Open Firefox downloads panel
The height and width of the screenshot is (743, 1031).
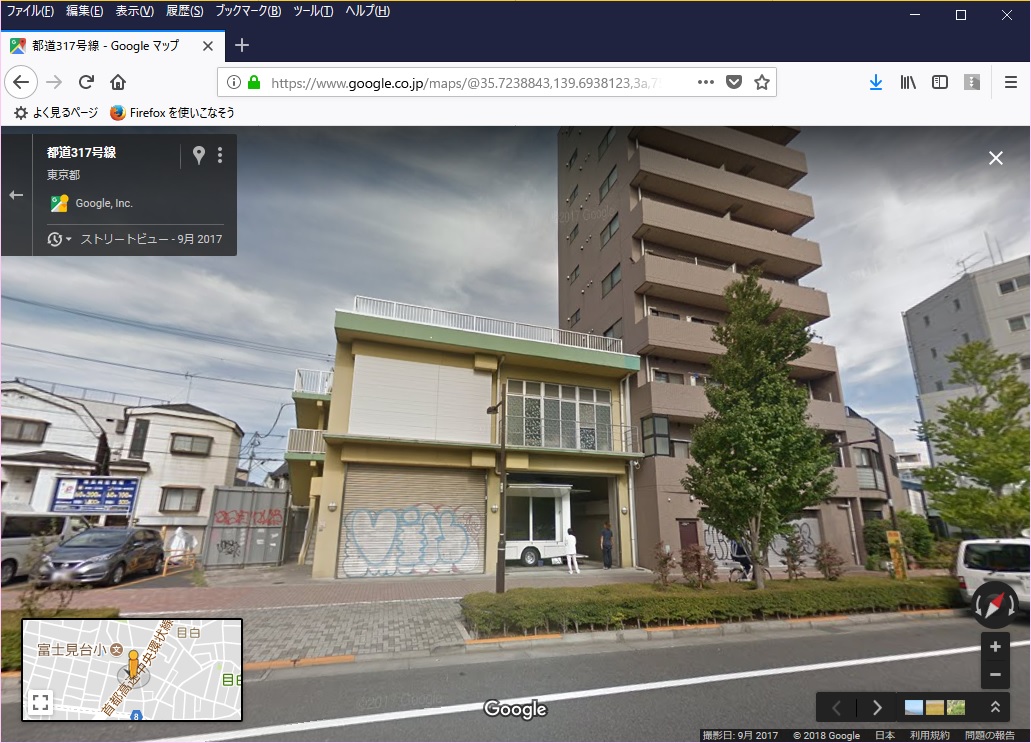pyautogui.click(x=875, y=83)
